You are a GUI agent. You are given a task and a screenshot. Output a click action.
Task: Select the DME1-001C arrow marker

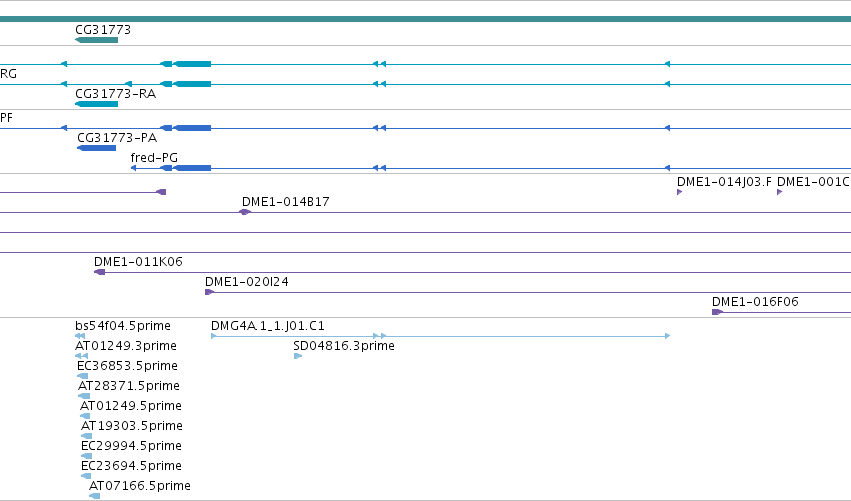[x=779, y=192]
